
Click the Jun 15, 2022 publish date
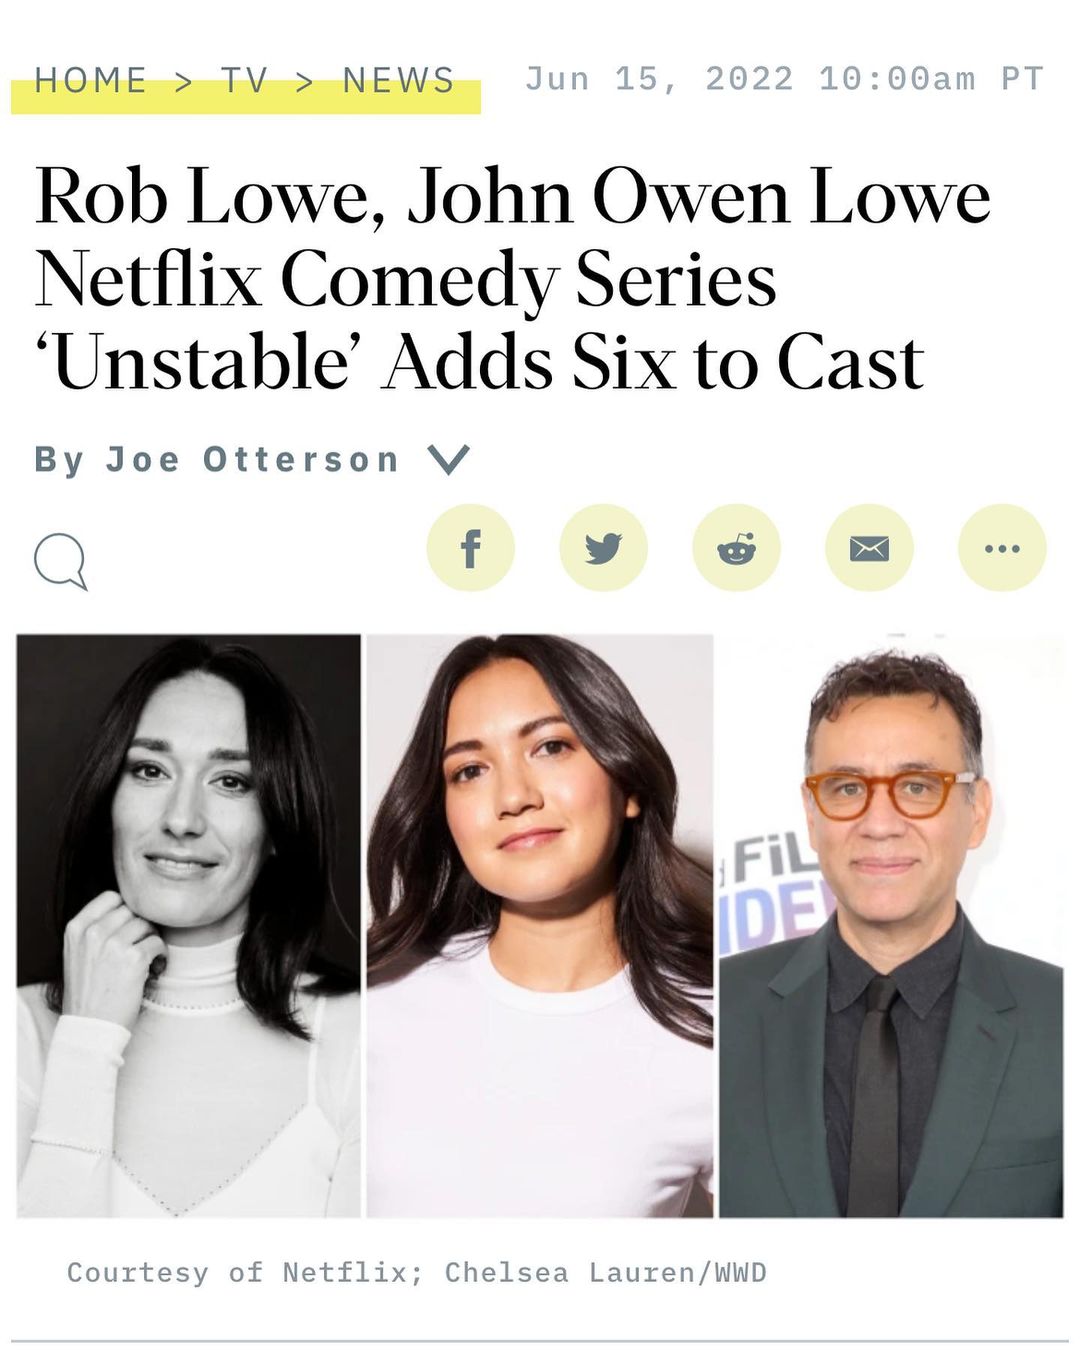click(659, 78)
